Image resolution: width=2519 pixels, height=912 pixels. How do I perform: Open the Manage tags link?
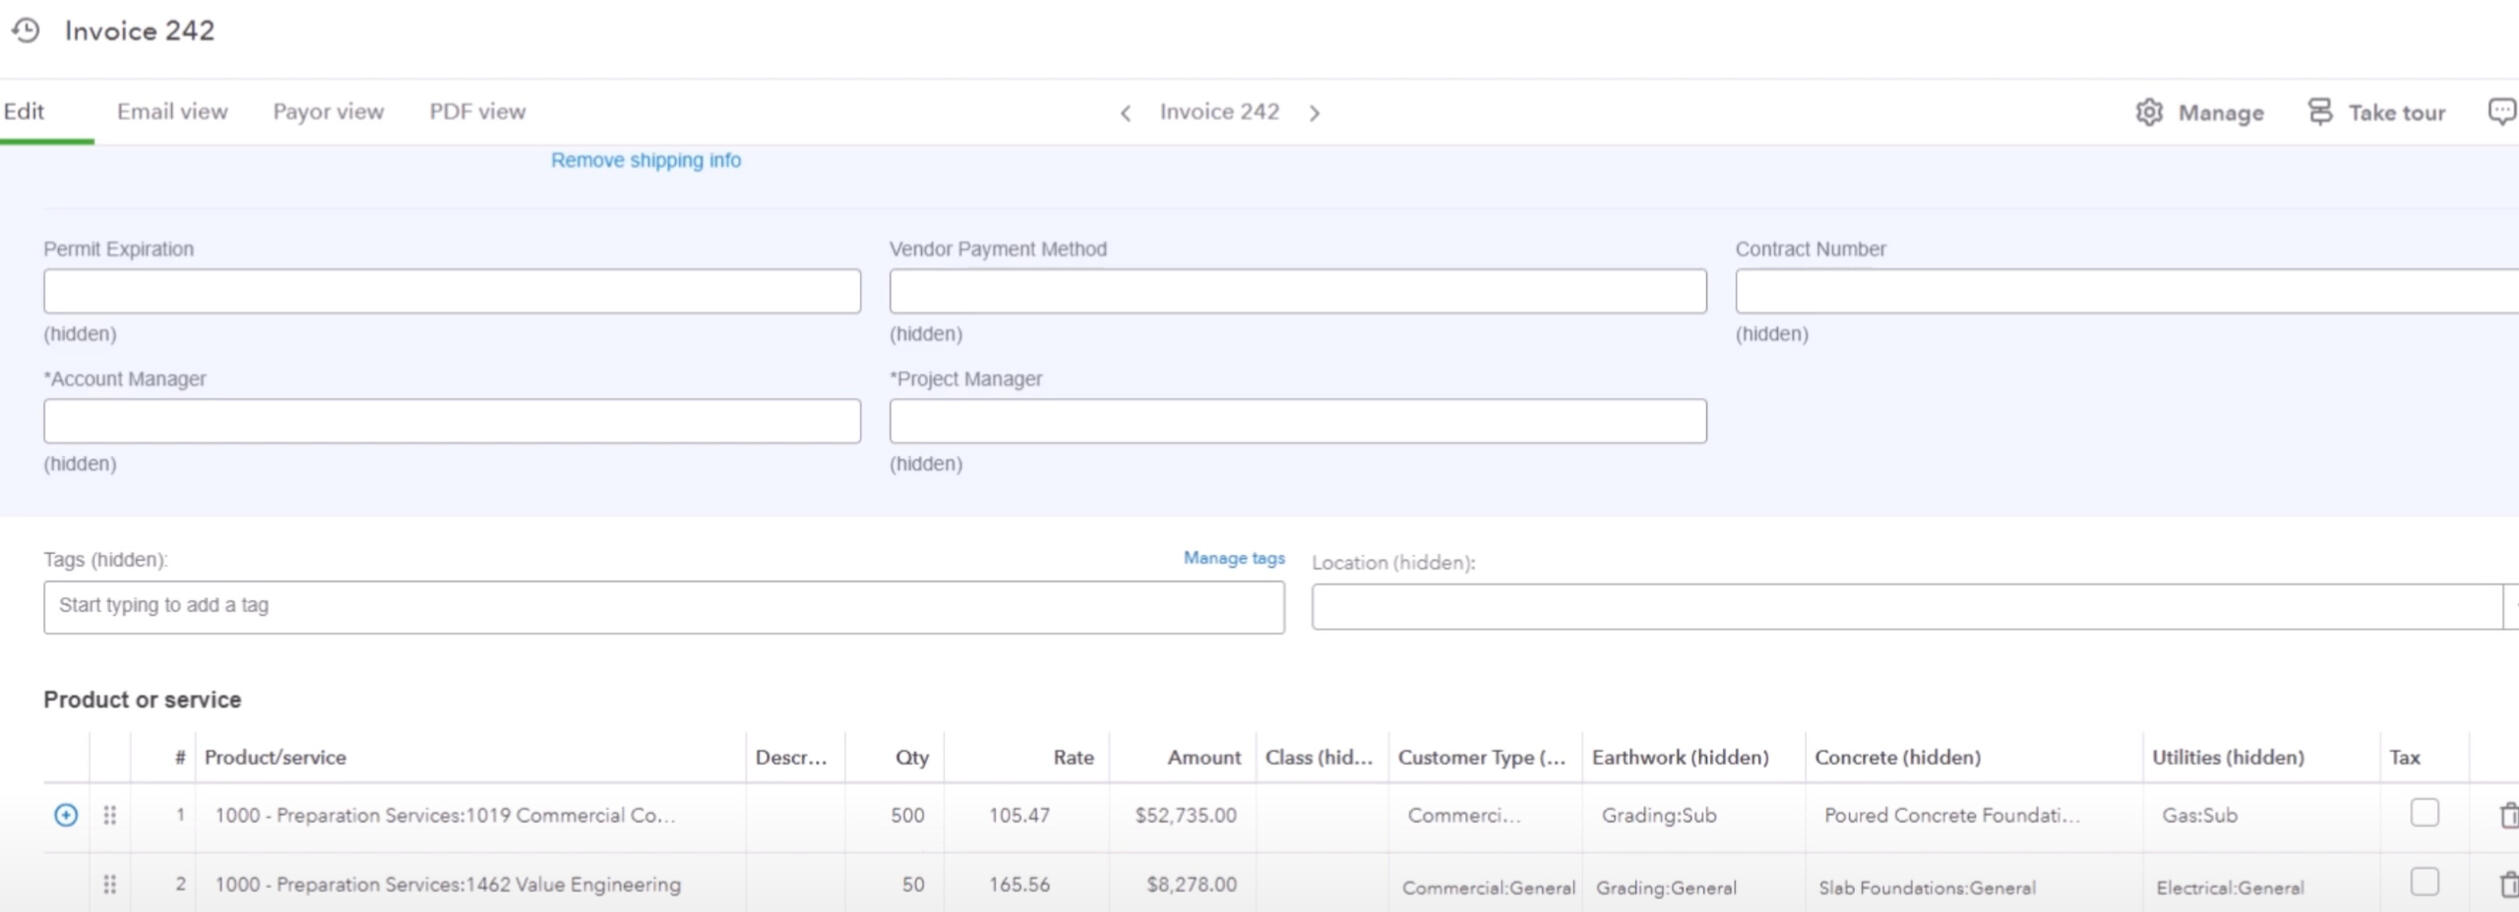[x=1234, y=558]
